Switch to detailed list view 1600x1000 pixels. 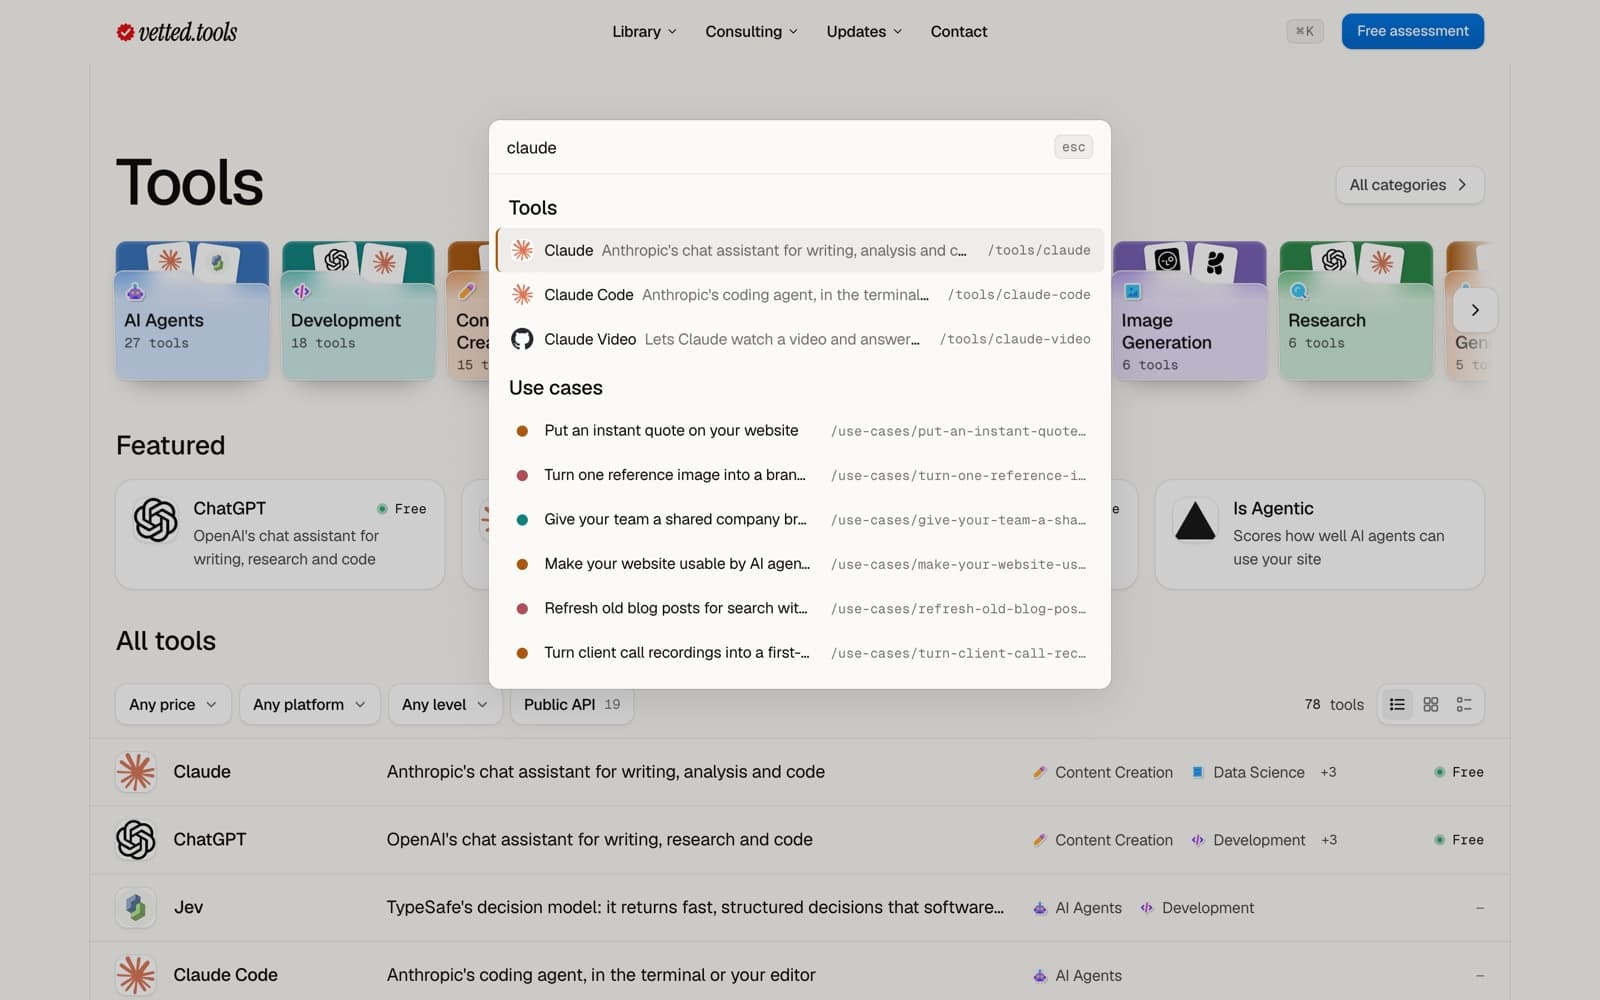(1464, 704)
